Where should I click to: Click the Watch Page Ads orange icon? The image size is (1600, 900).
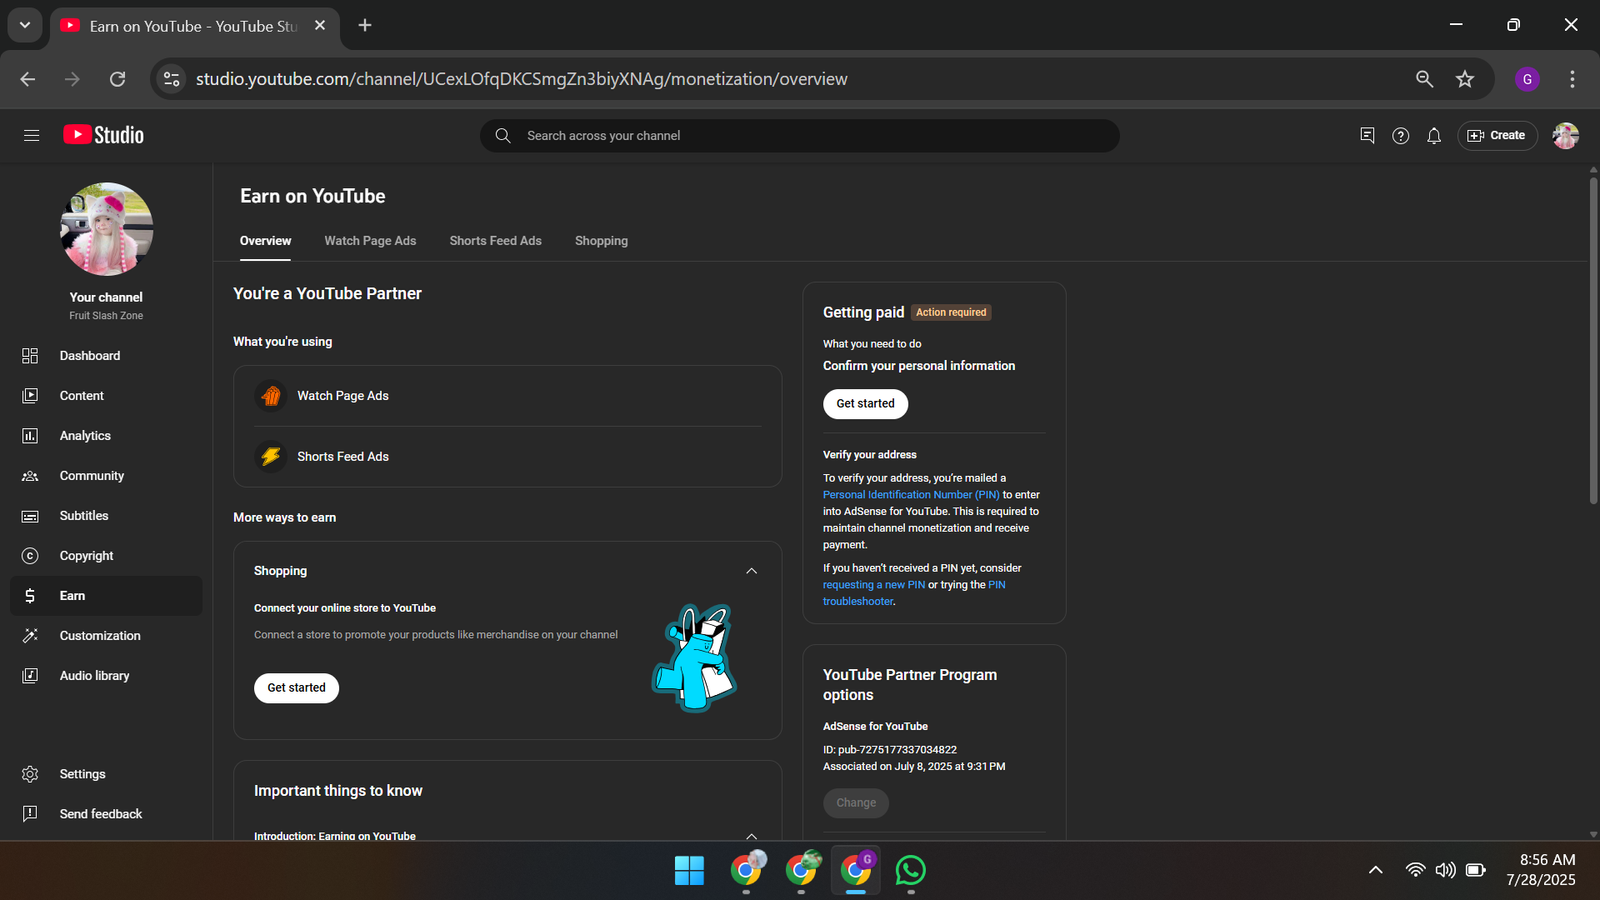[x=270, y=396]
